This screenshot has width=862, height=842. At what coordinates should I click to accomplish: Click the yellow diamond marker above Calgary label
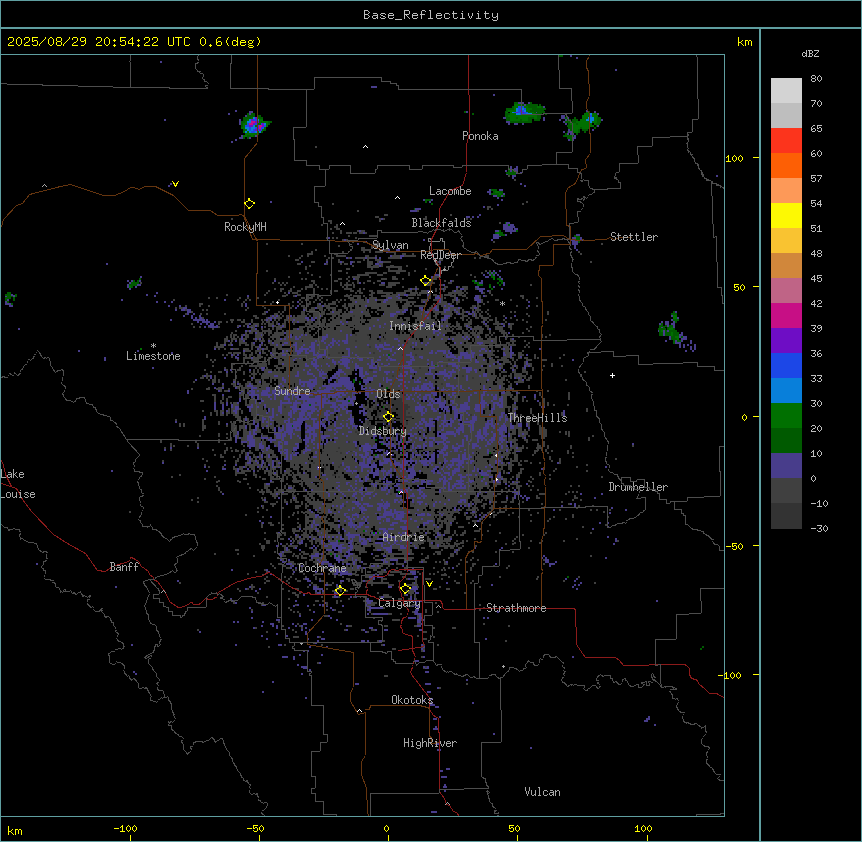tap(405, 589)
